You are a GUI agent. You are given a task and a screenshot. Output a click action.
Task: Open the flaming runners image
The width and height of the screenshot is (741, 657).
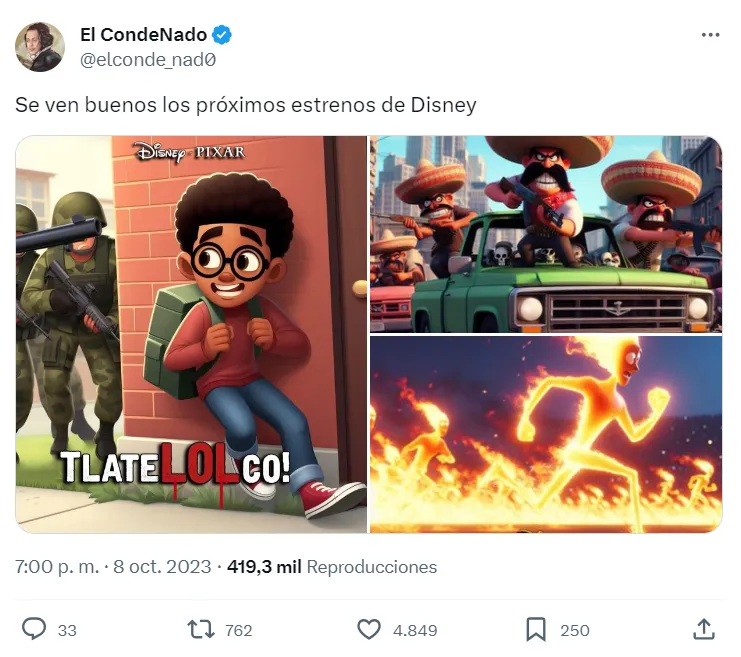[546, 434]
